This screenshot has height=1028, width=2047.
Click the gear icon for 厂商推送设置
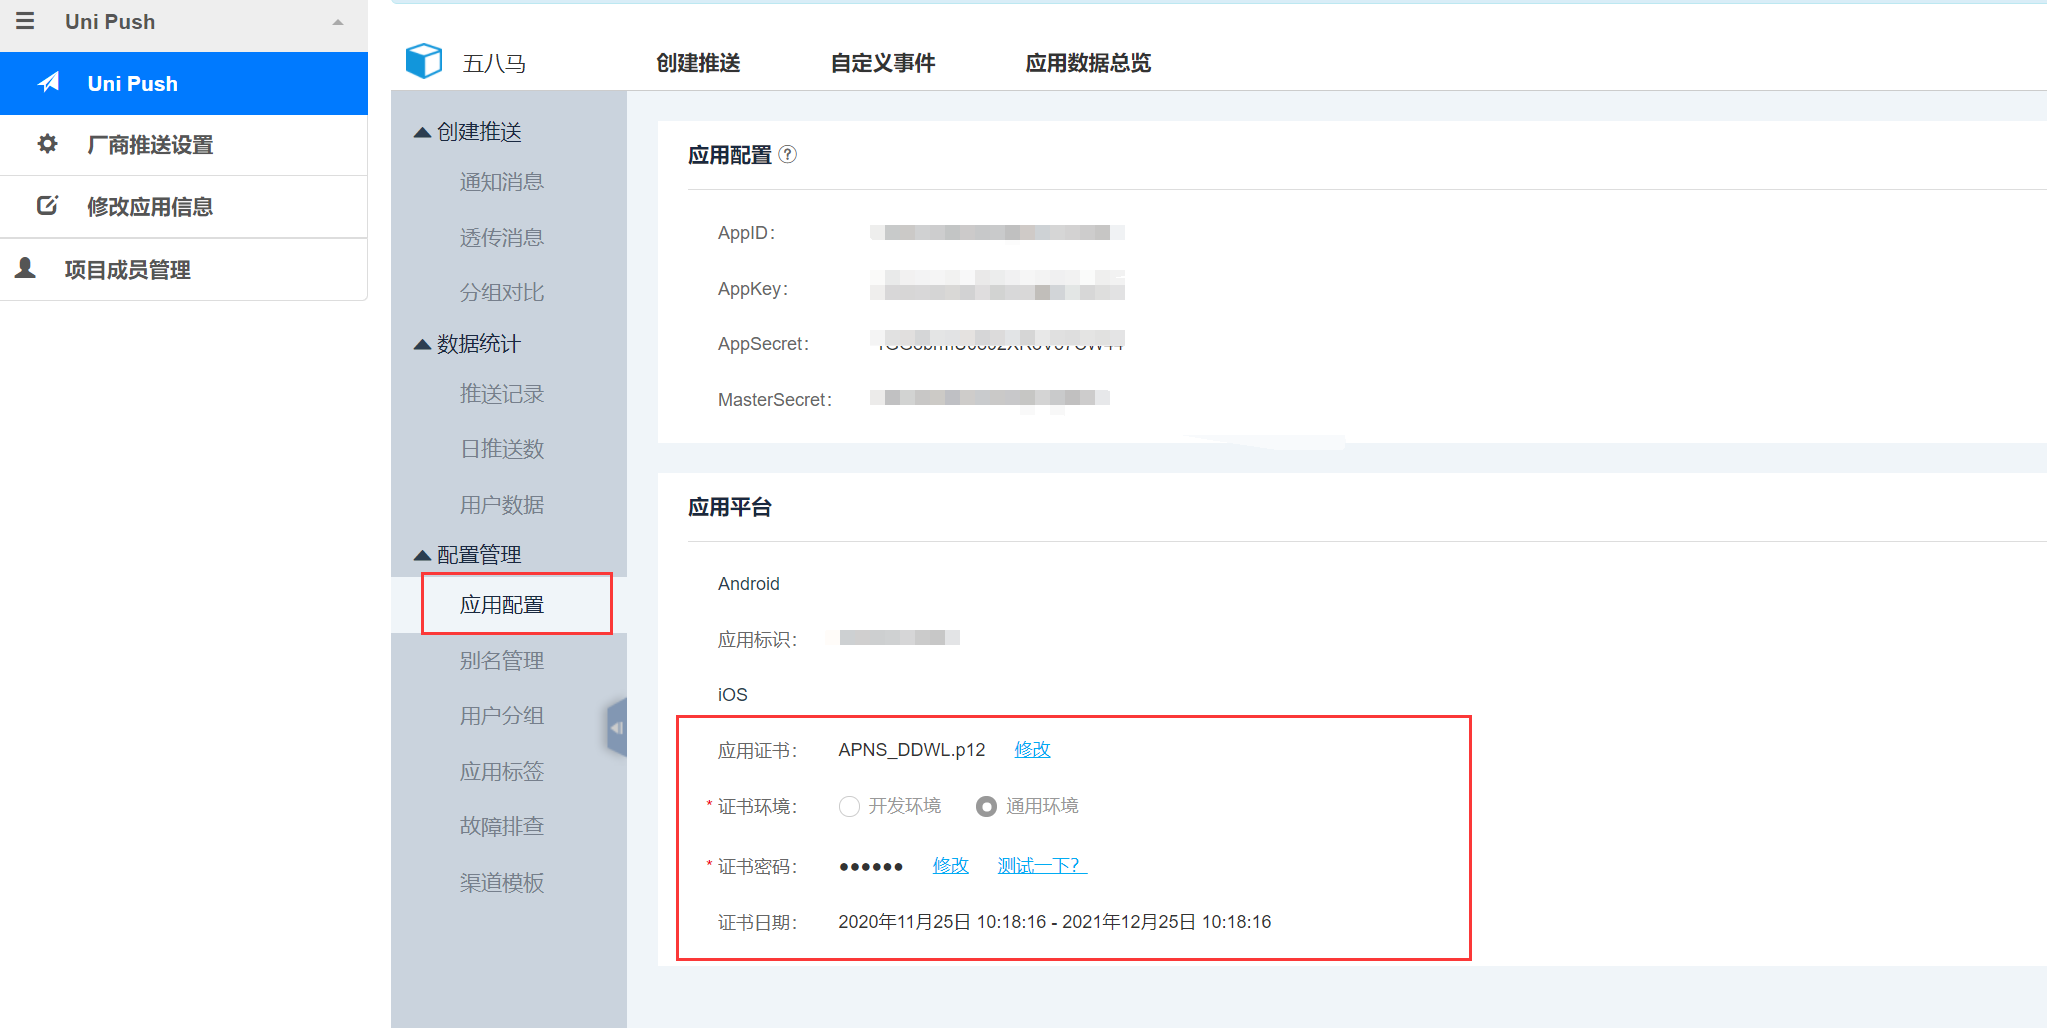[x=47, y=144]
